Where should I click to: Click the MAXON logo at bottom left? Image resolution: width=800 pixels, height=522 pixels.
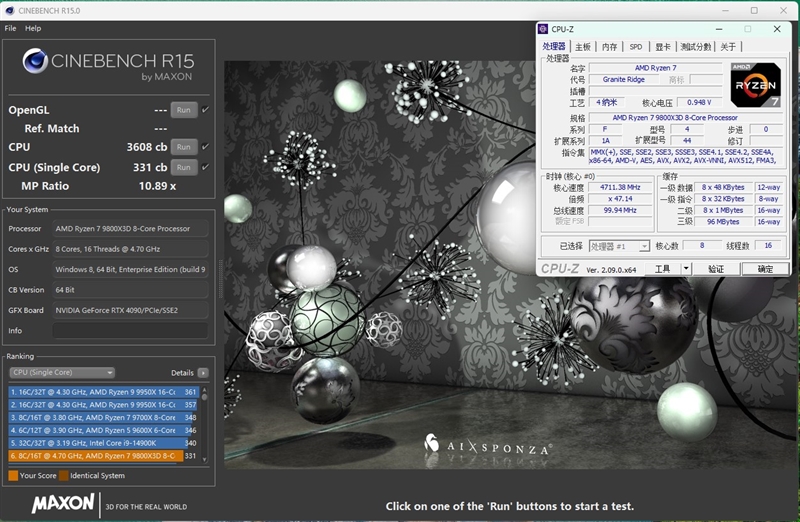[63, 503]
